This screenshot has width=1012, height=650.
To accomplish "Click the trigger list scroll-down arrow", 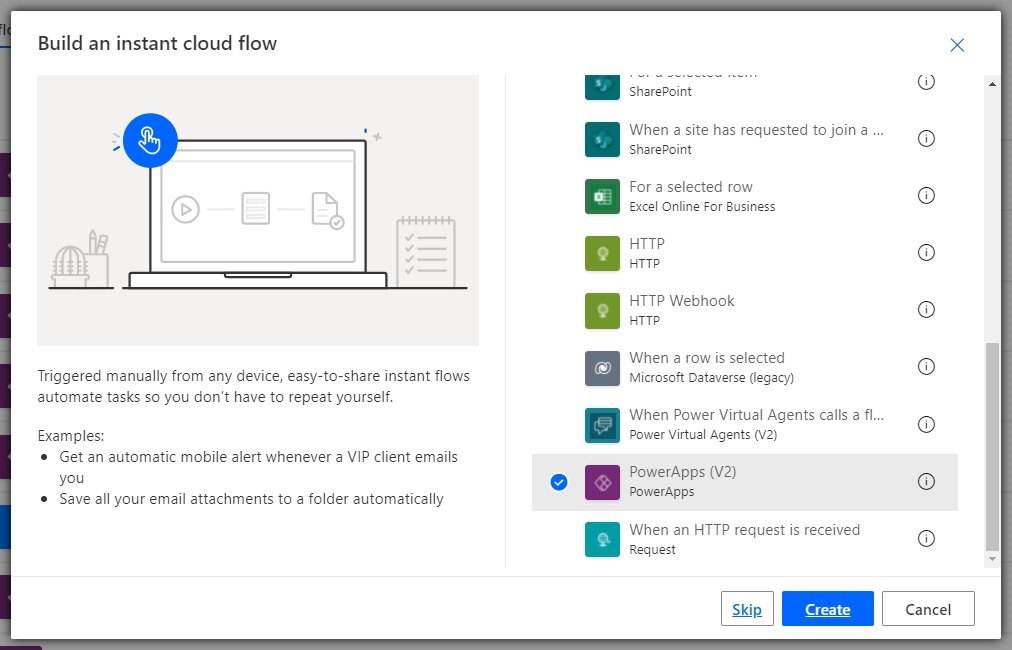I will 992,560.
